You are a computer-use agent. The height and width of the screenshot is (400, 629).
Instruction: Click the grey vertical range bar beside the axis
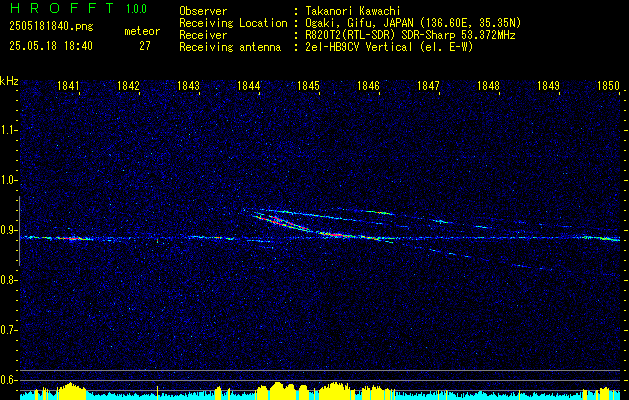(x=19, y=231)
